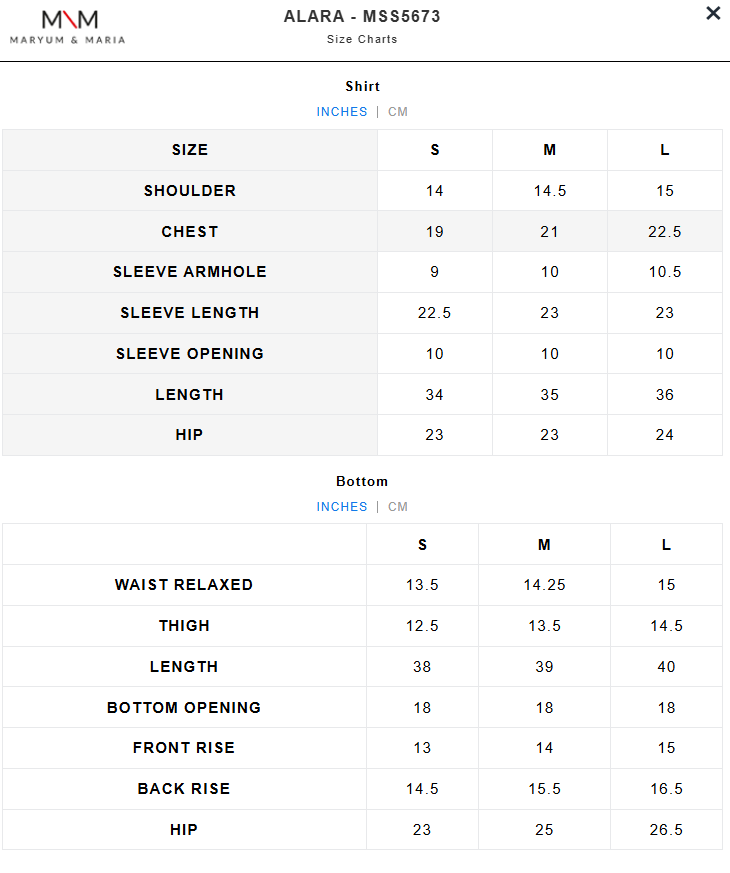Click the BOTTOM OPENING row label

point(184,708)
